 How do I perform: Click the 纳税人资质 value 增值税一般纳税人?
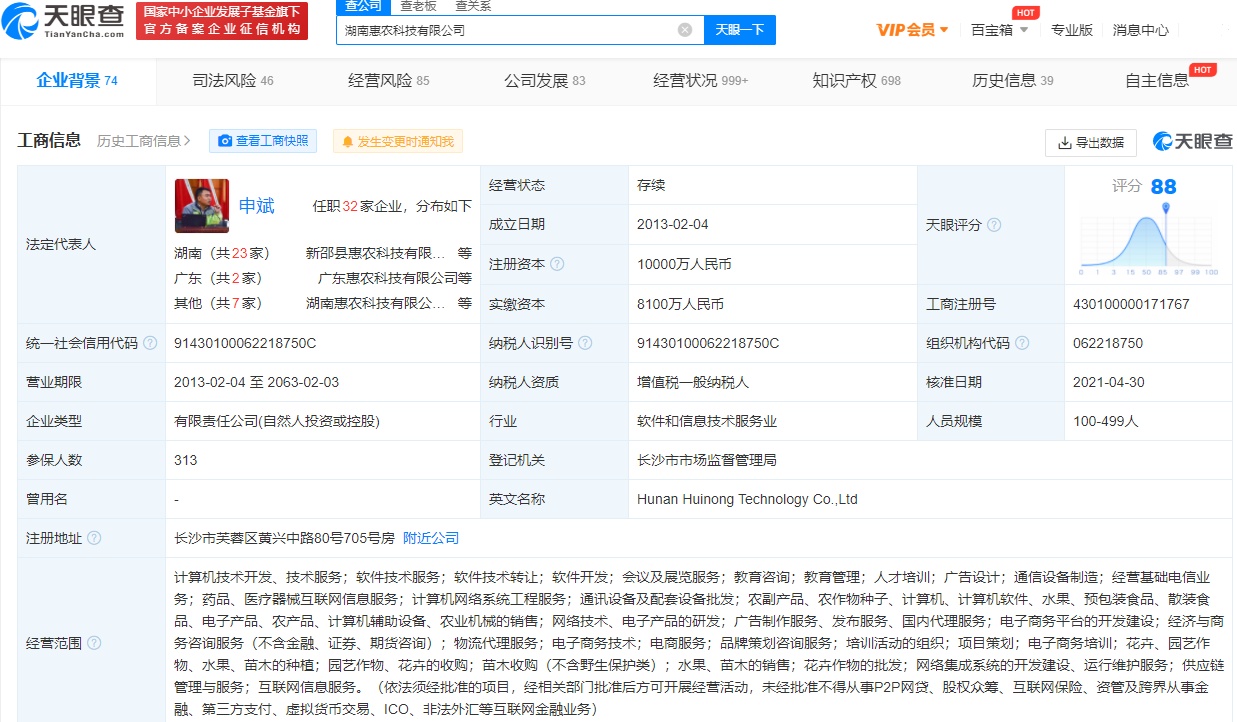coord(693,382)
